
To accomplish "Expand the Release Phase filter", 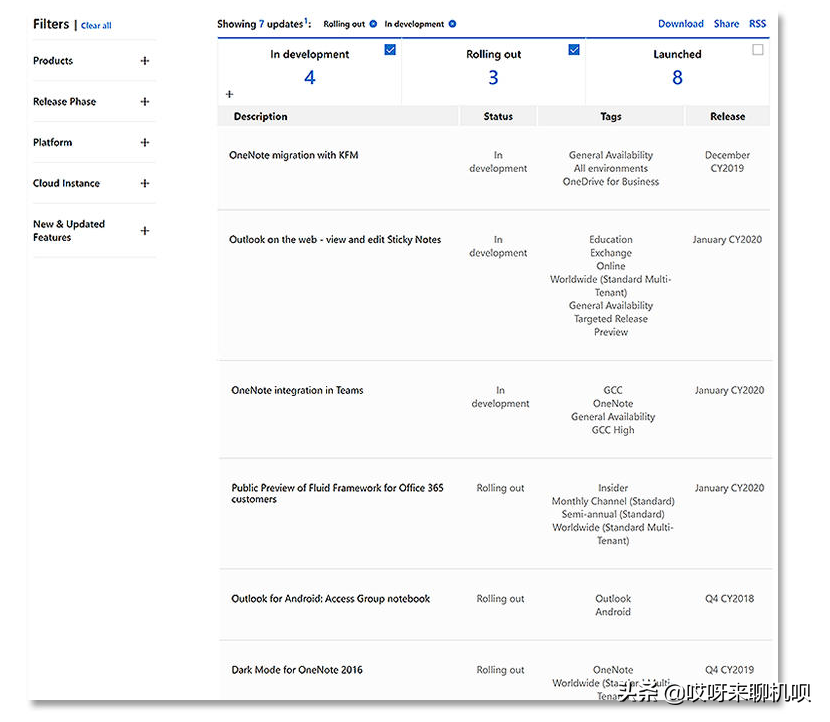I will (145, 102).
